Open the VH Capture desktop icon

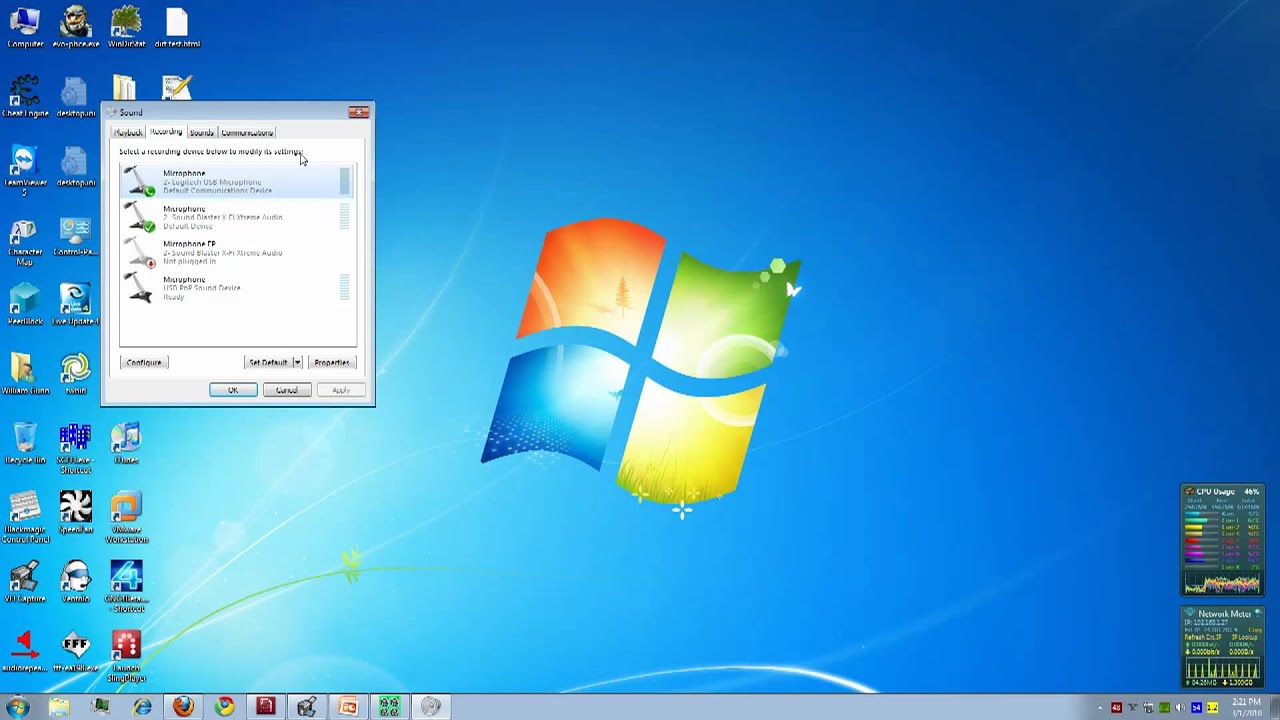point(25,581)
